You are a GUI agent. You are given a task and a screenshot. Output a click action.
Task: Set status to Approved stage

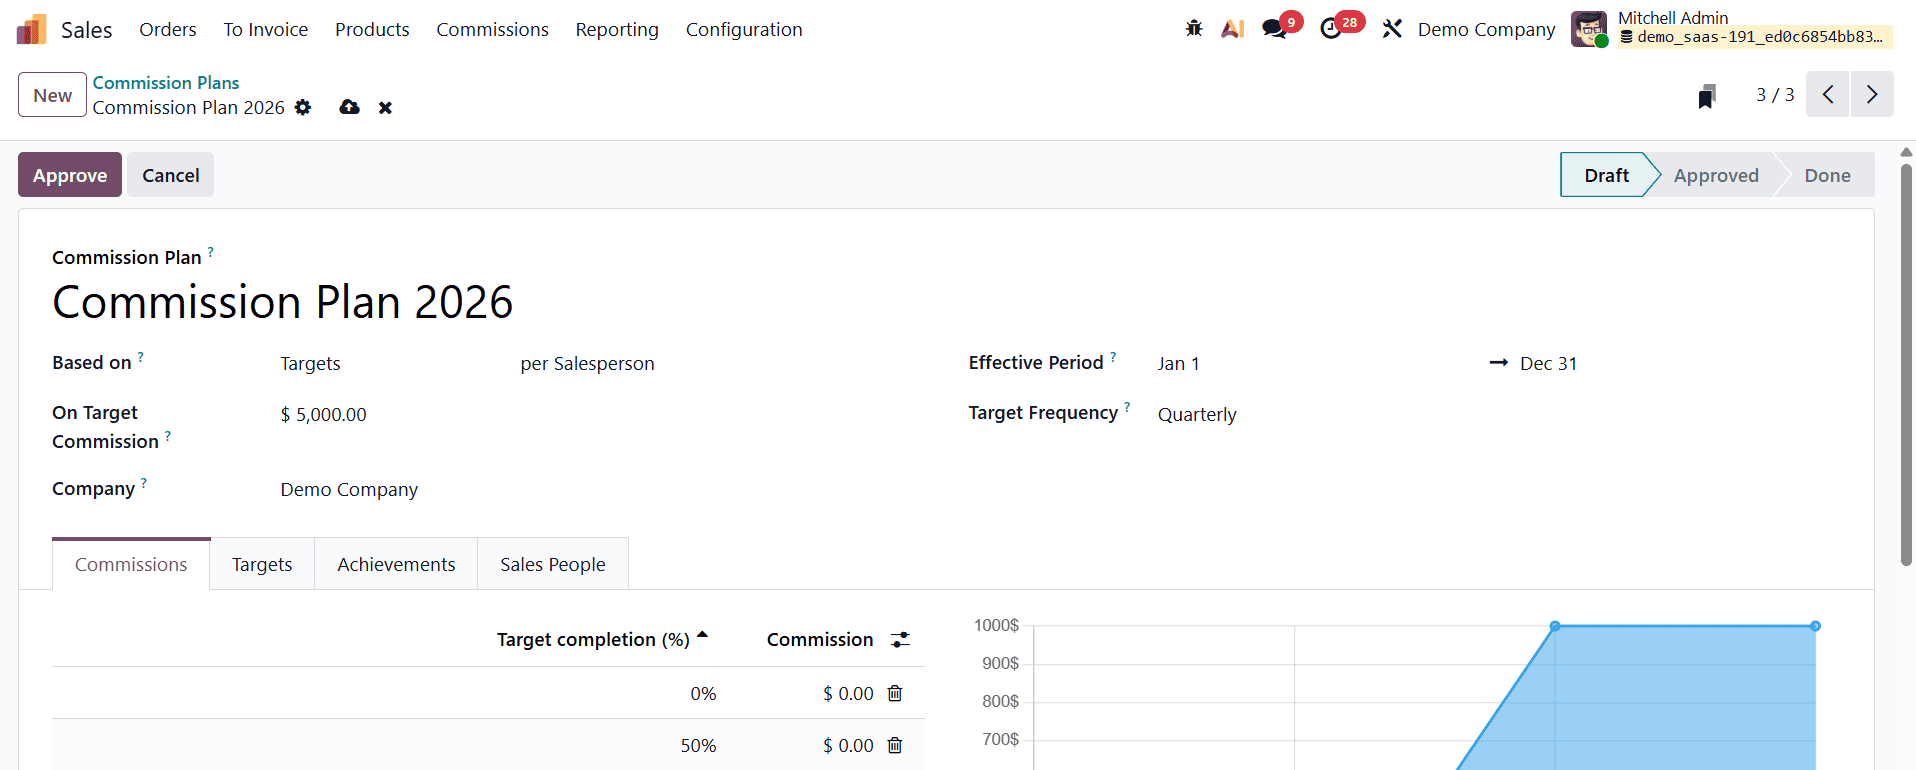pos(1716,175)
